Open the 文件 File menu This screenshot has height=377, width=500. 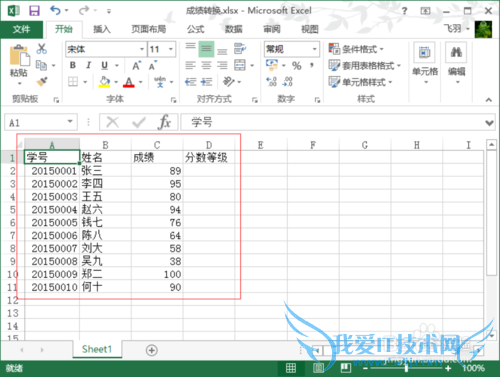pyautogui.click(x=22, y=29)
